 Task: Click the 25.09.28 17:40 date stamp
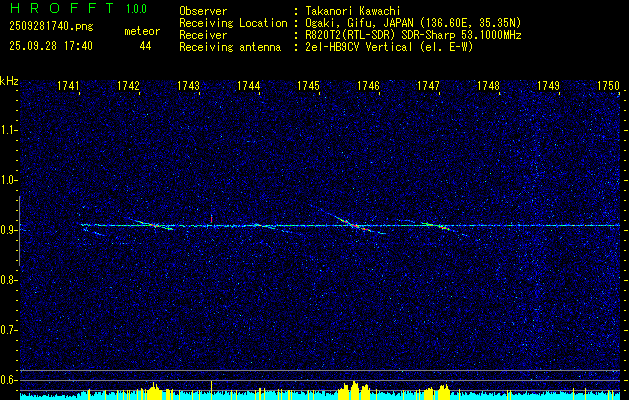[50, 46]
